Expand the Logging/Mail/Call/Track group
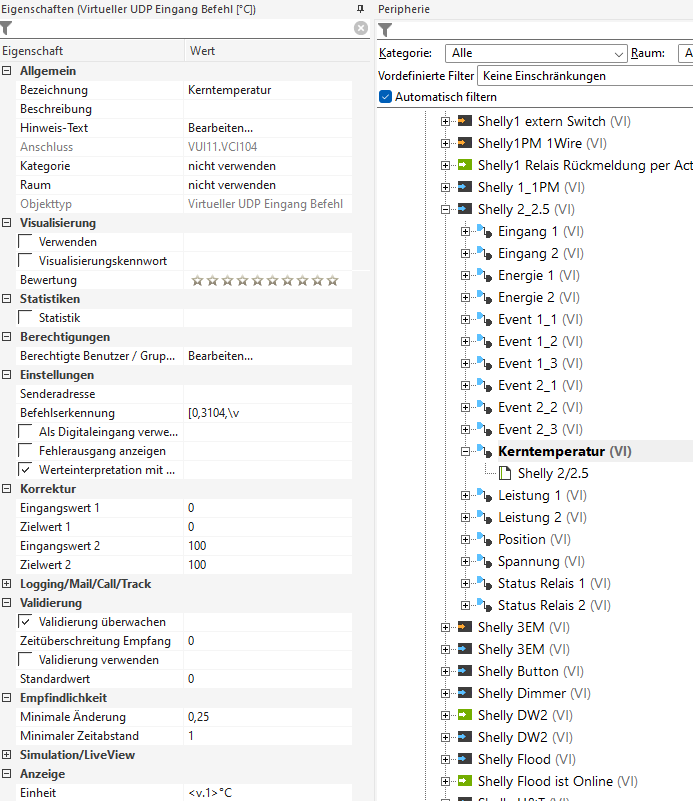 (x=7, y=583)
